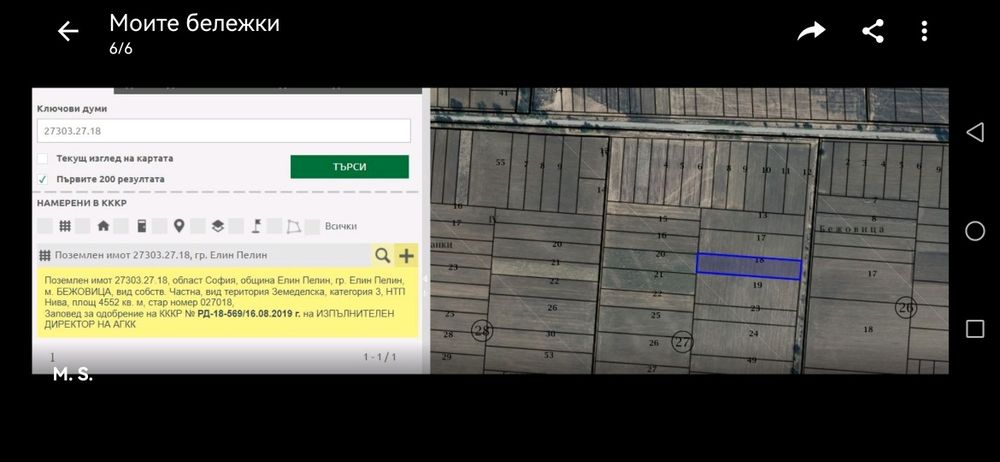Image resolution: width=1000 pixels, height=462 pixels.
Task: Click parcel 49 on the map
Action: click(752, 361)
